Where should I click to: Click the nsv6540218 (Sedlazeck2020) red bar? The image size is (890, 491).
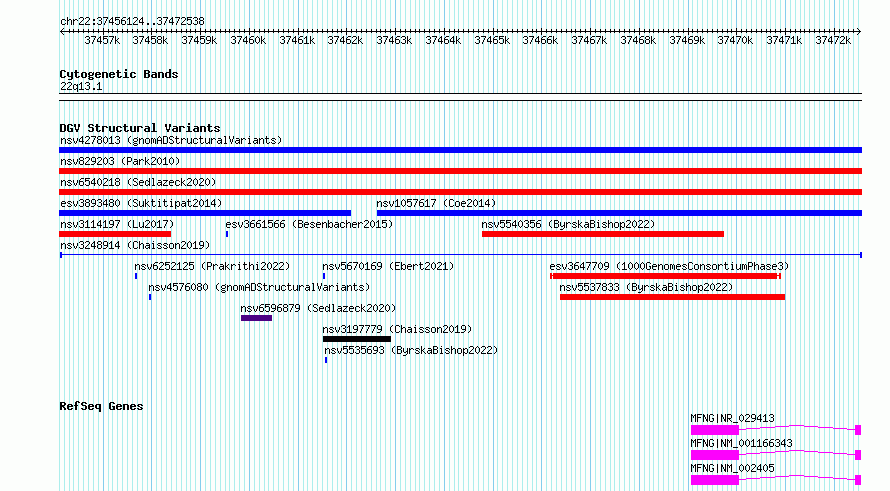pyautogui.click(x=460, y=192)
